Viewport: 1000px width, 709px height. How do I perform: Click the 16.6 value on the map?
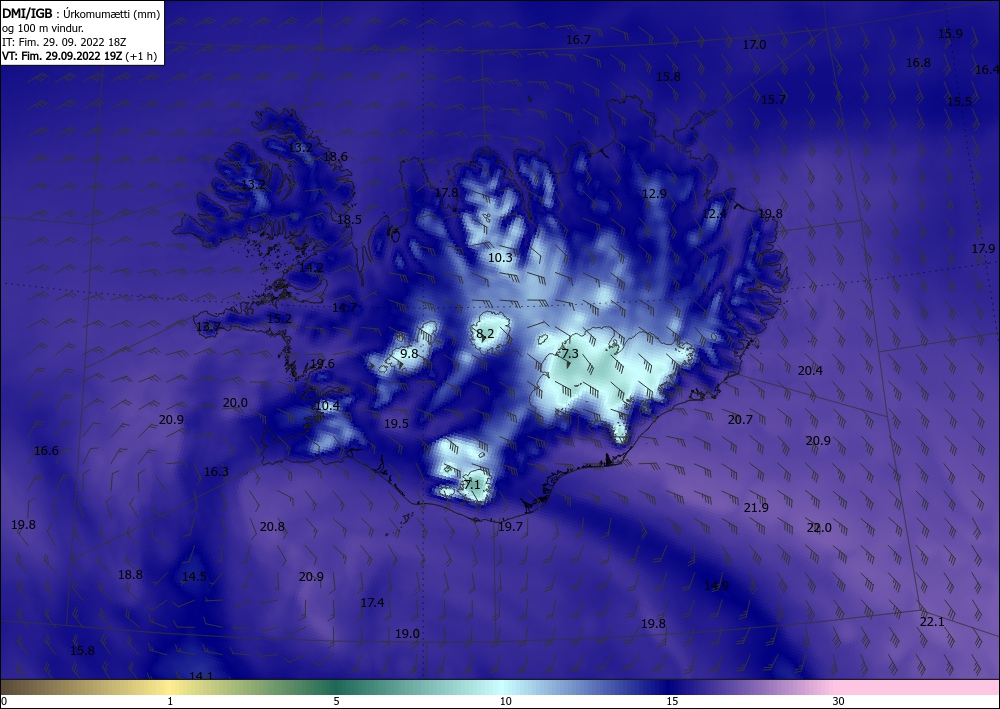[46, 451]
